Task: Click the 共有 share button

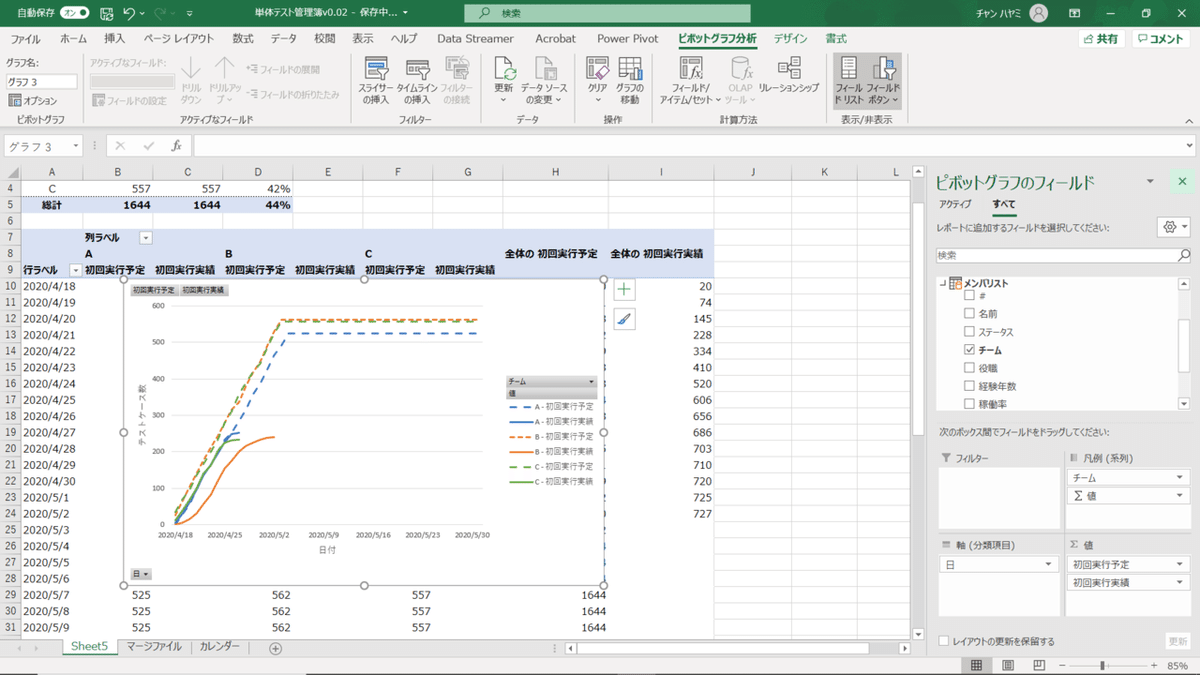Action: pos(1101,39)
